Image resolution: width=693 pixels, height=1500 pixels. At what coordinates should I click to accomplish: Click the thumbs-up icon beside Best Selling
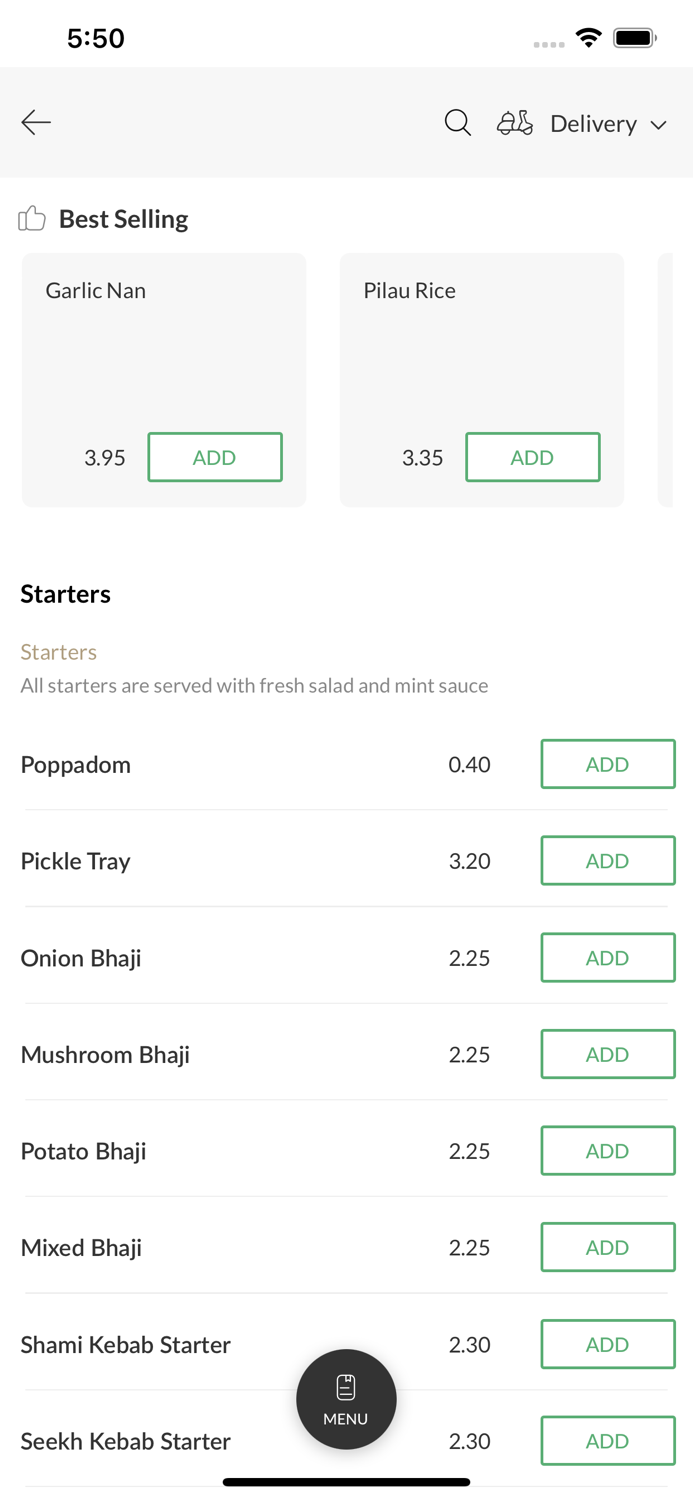pos(31,217)
